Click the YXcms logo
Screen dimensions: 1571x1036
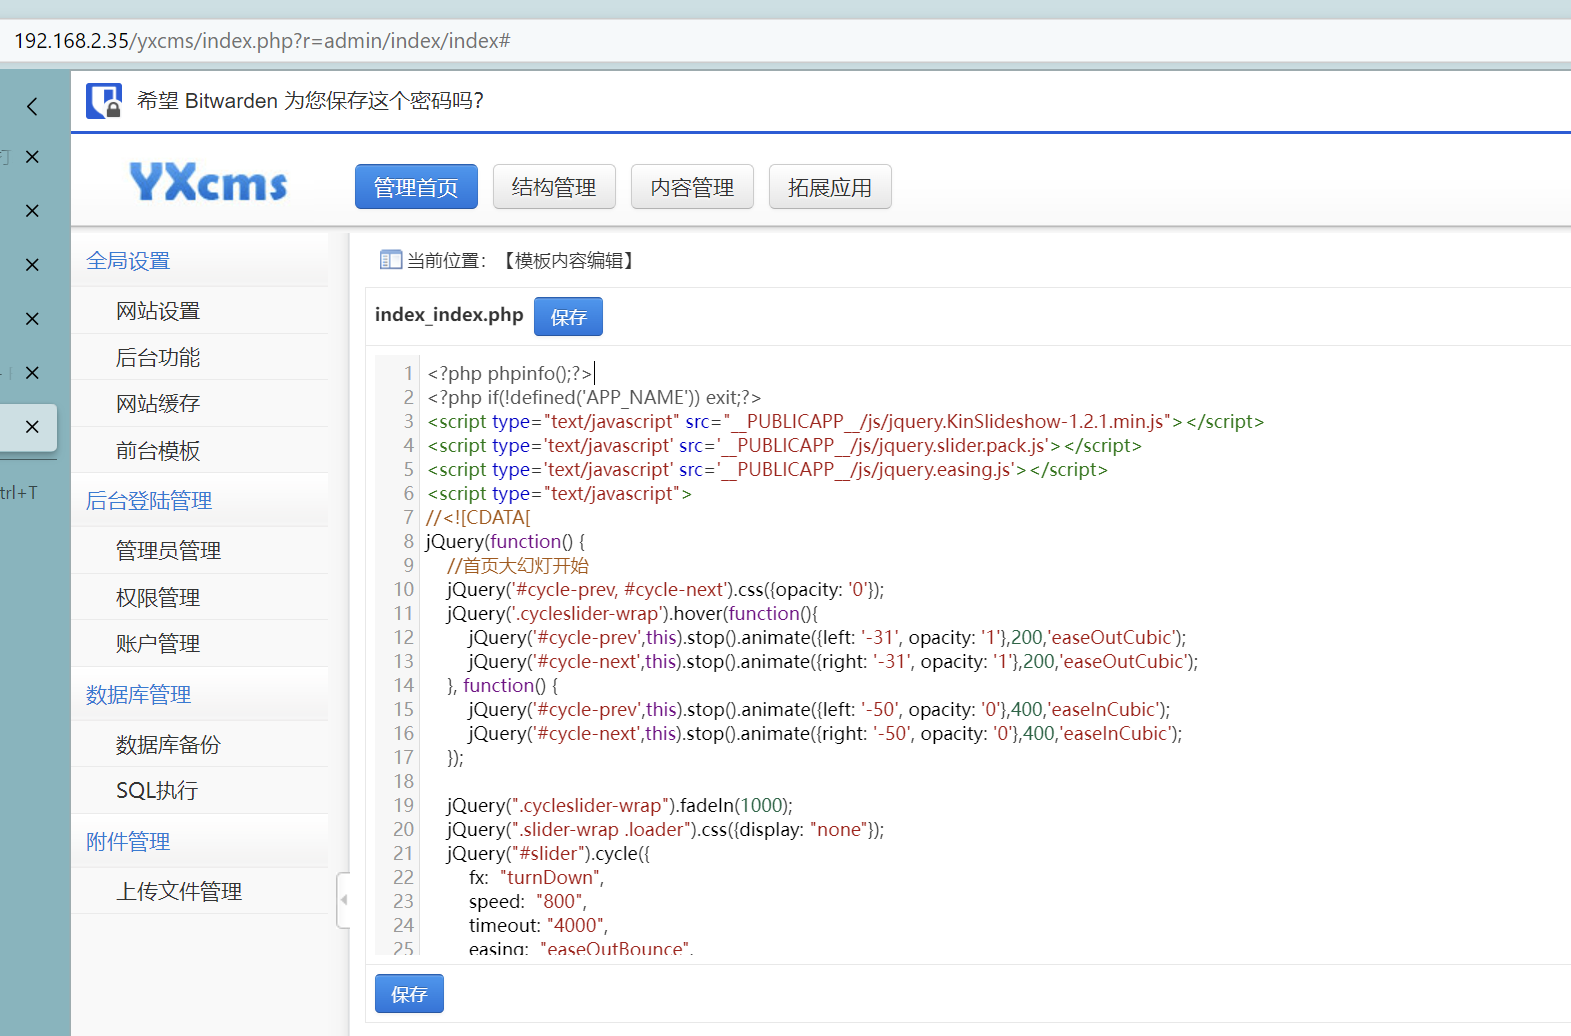(x=209, y=183)
